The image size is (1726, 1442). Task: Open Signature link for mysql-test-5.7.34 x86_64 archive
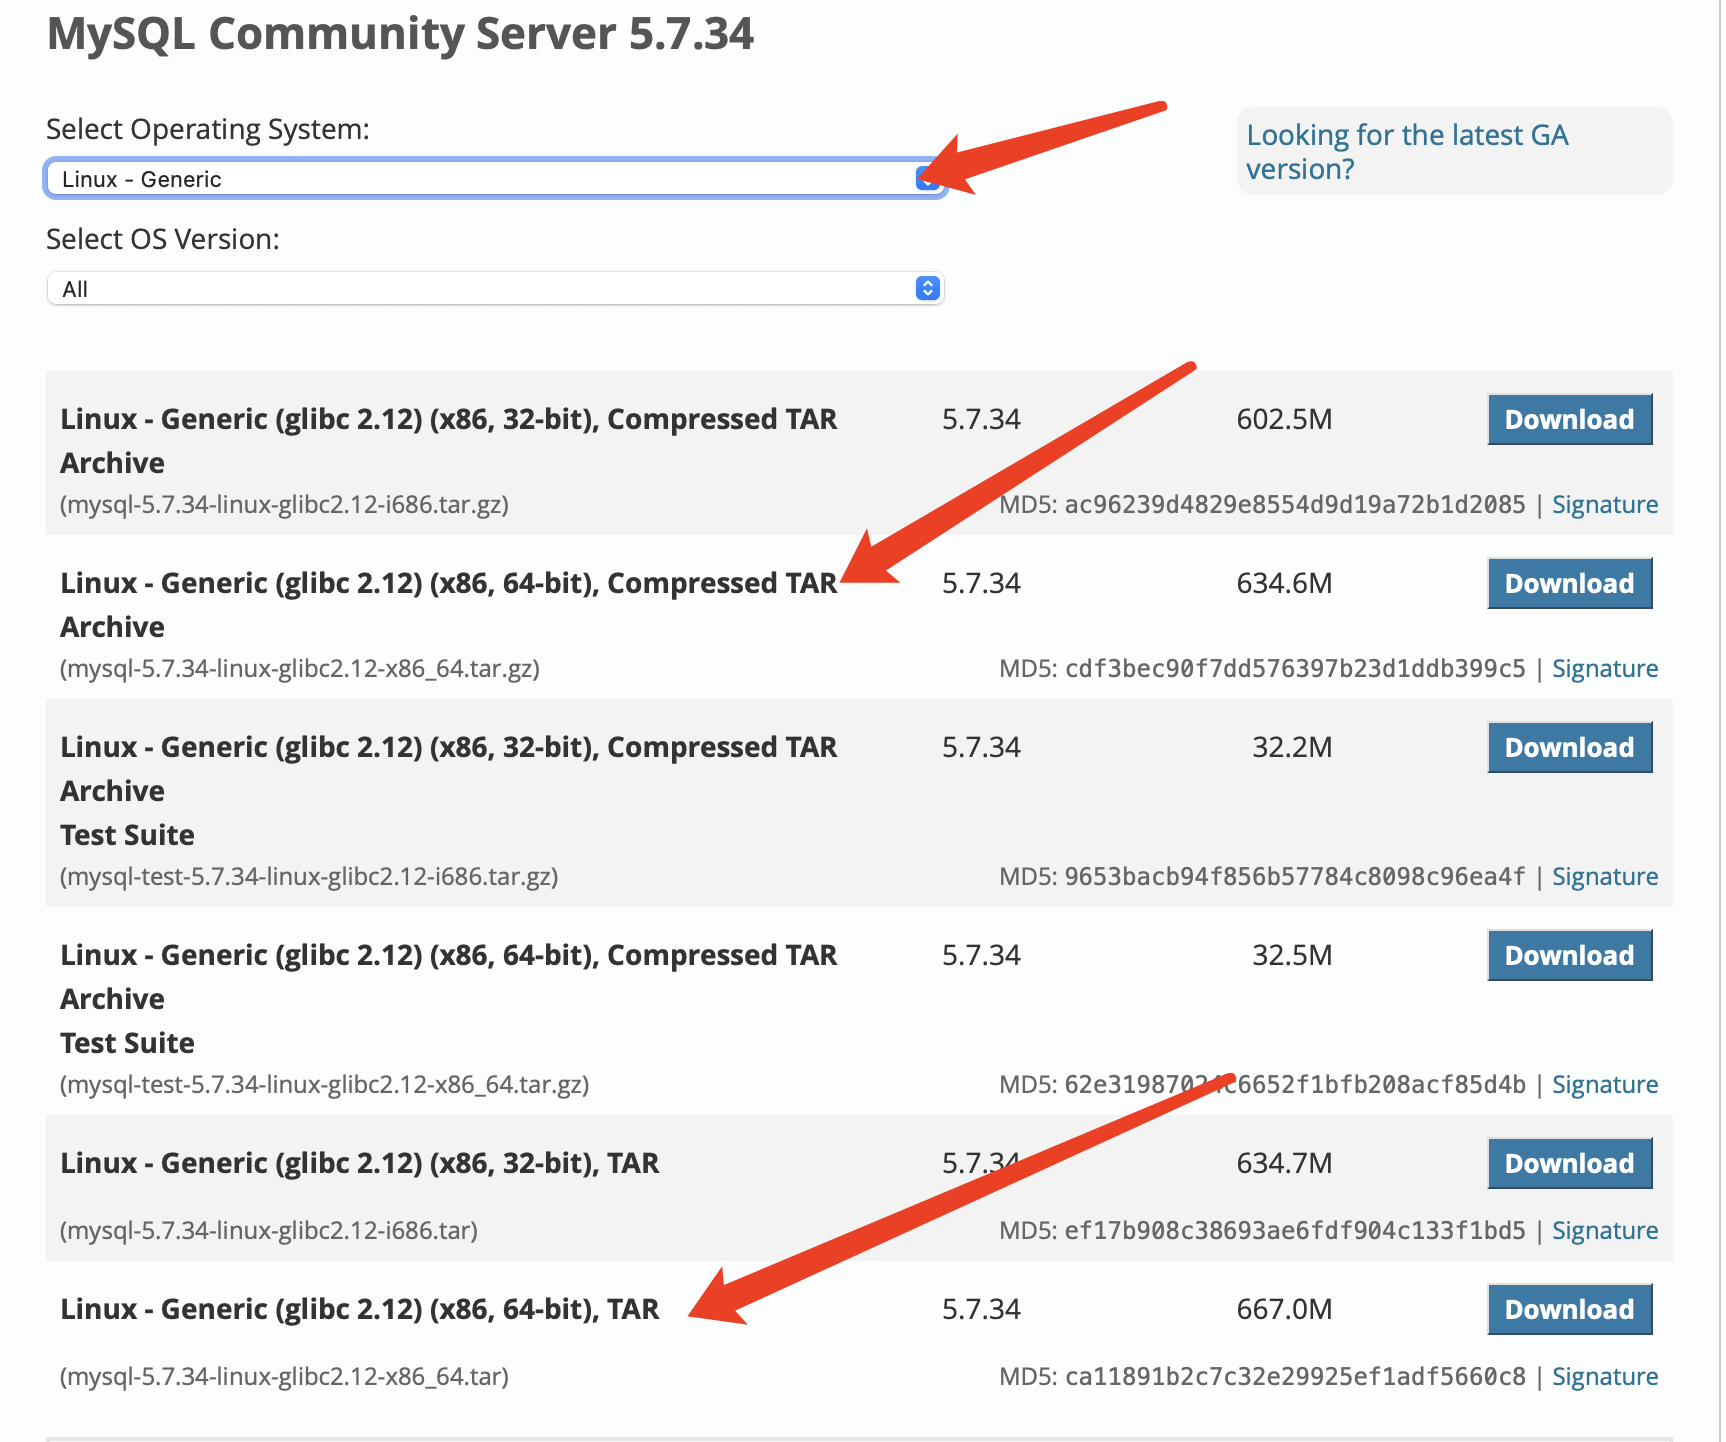click(1605, 1085)
